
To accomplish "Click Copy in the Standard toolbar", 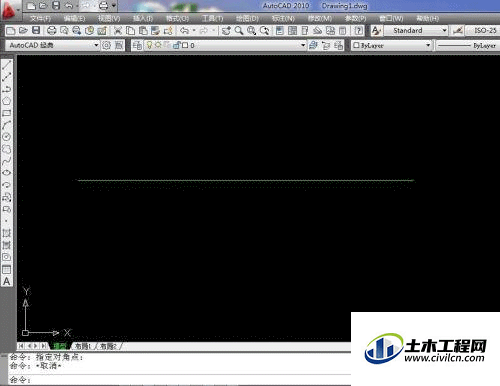I will pyautogui.click(x=130, y=31).
